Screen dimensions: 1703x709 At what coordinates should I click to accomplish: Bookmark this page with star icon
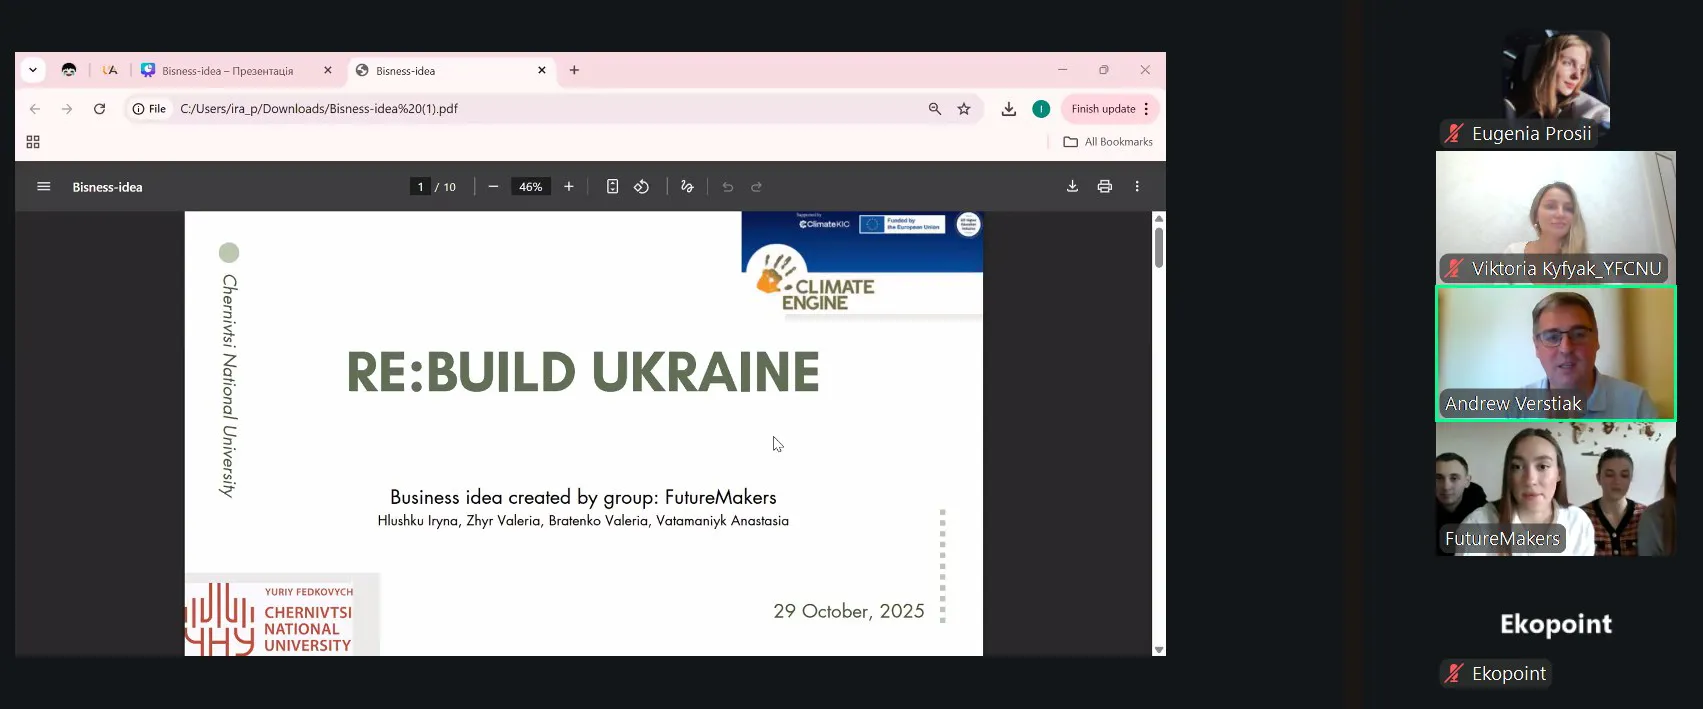(964, 109)
